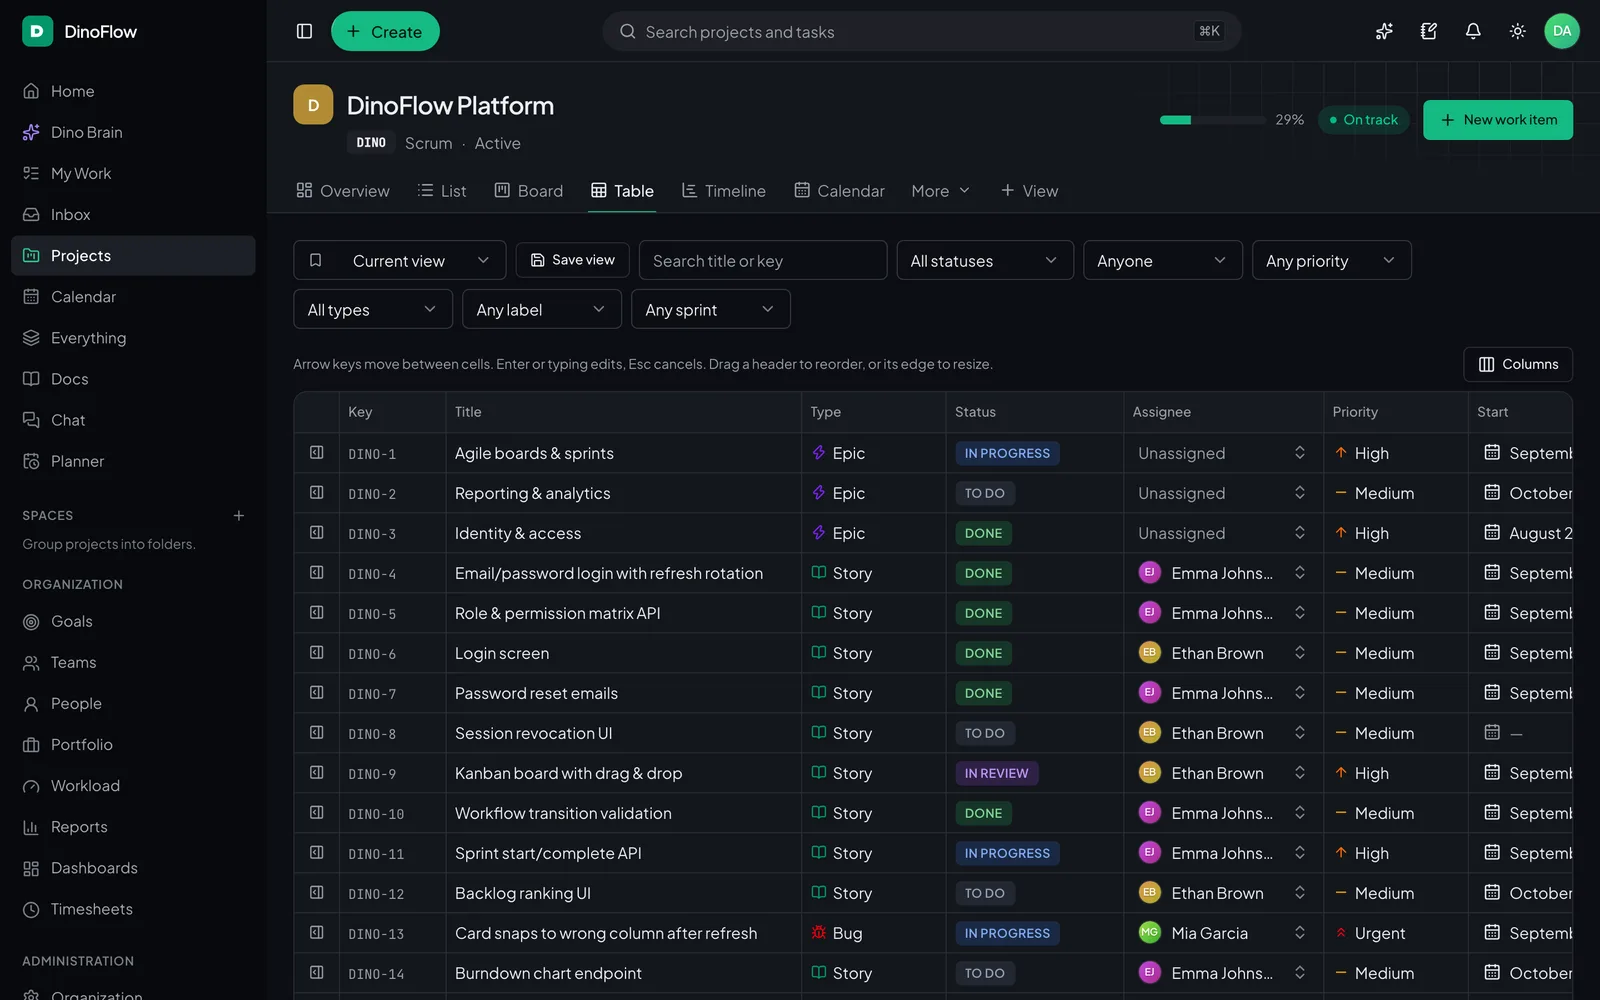
Task: Switch to the Timeline tab
Action: coord(724,191)
